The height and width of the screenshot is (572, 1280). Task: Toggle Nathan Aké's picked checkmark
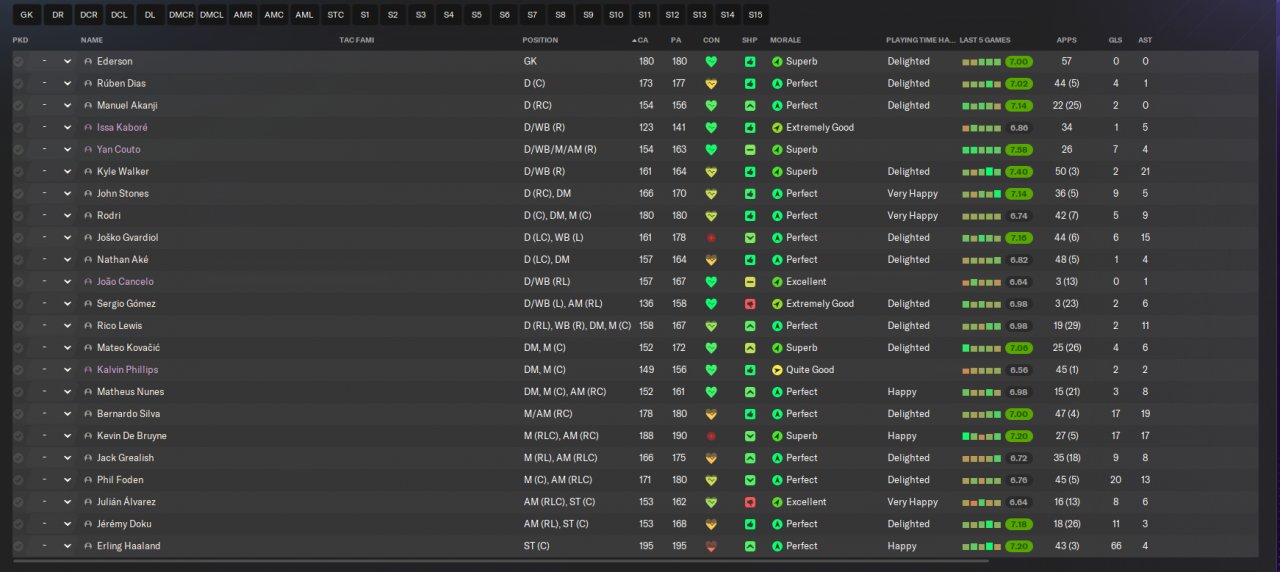(x=18, y=260)
